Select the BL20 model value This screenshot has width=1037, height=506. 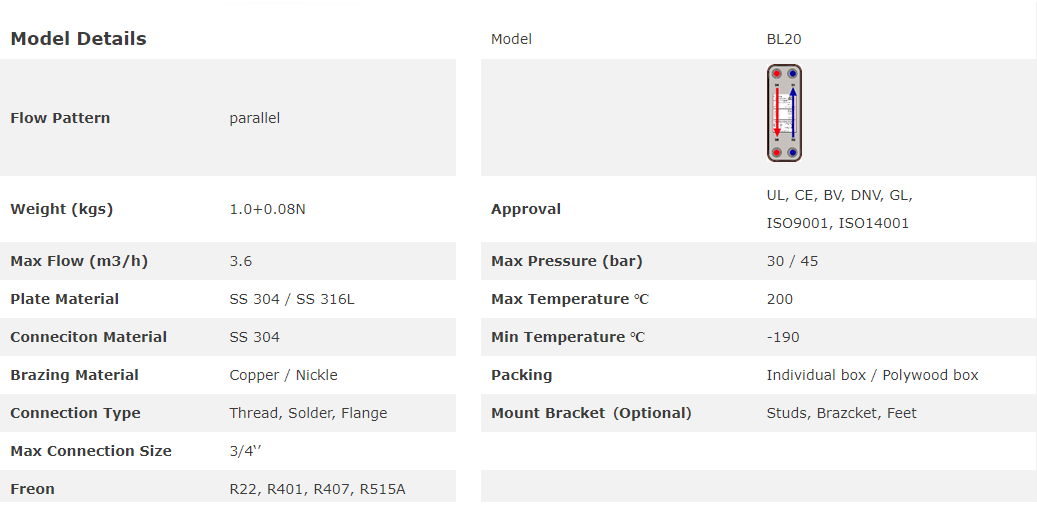784,39
